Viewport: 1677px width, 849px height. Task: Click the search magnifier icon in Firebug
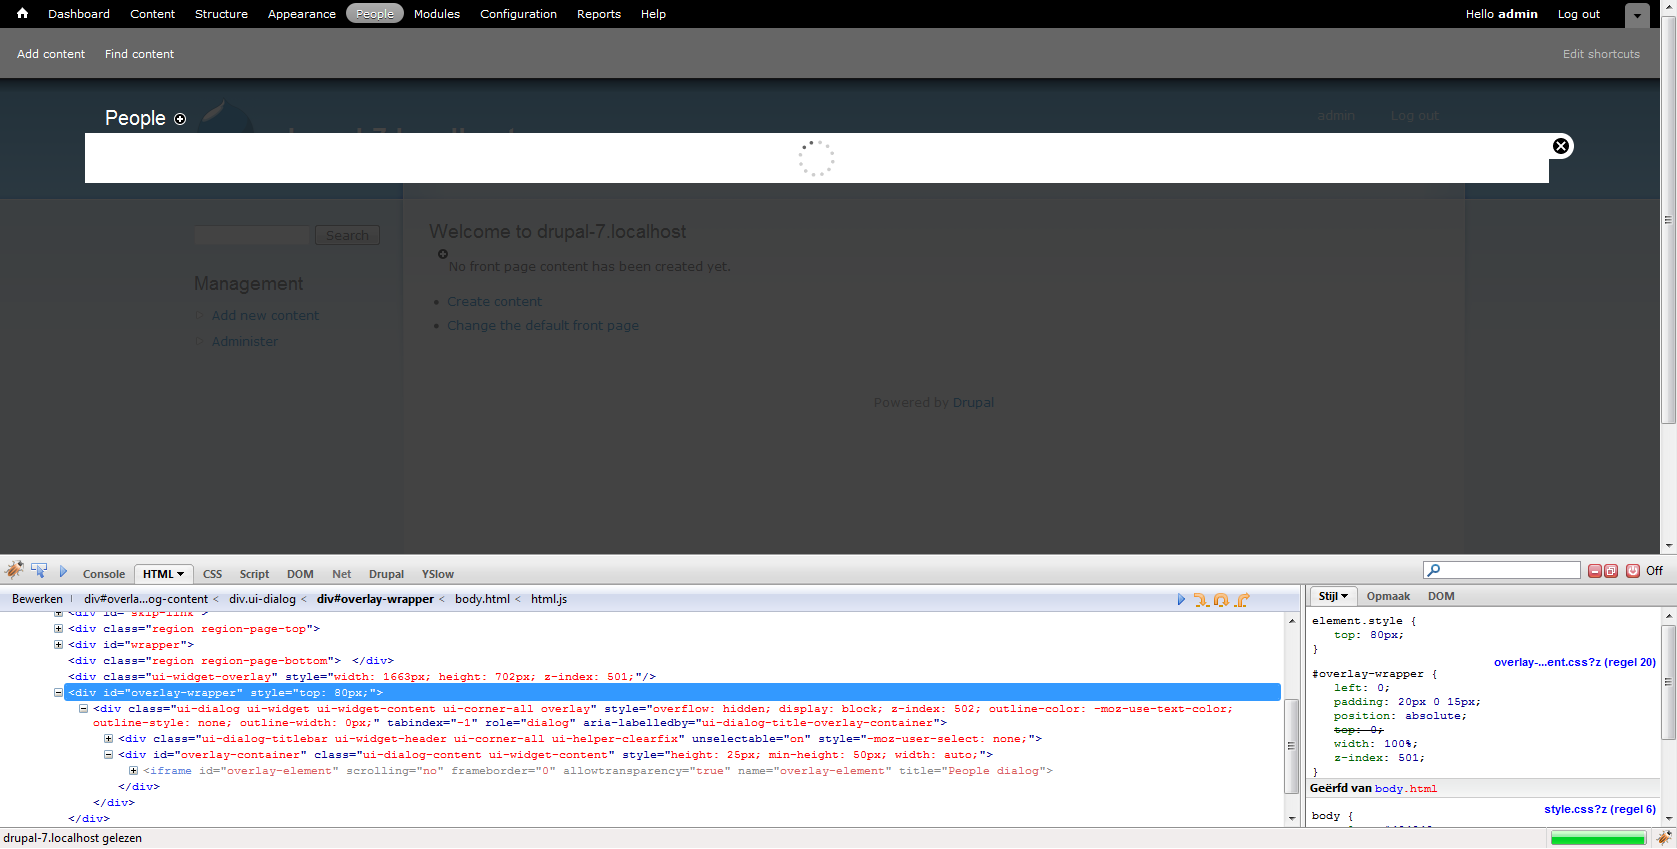[x=1434, y=571]
